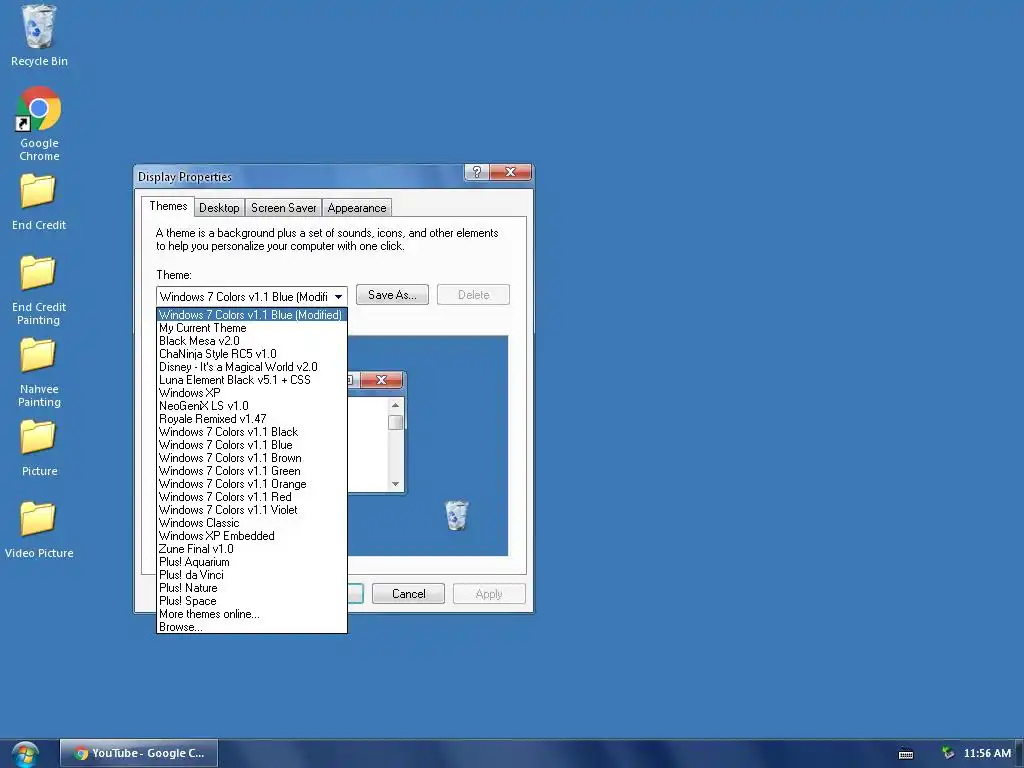This screenshot has height=768, width=1024.
Task: Select the Nahvee Painting folder icon
Action: click(x=39, y=373)
